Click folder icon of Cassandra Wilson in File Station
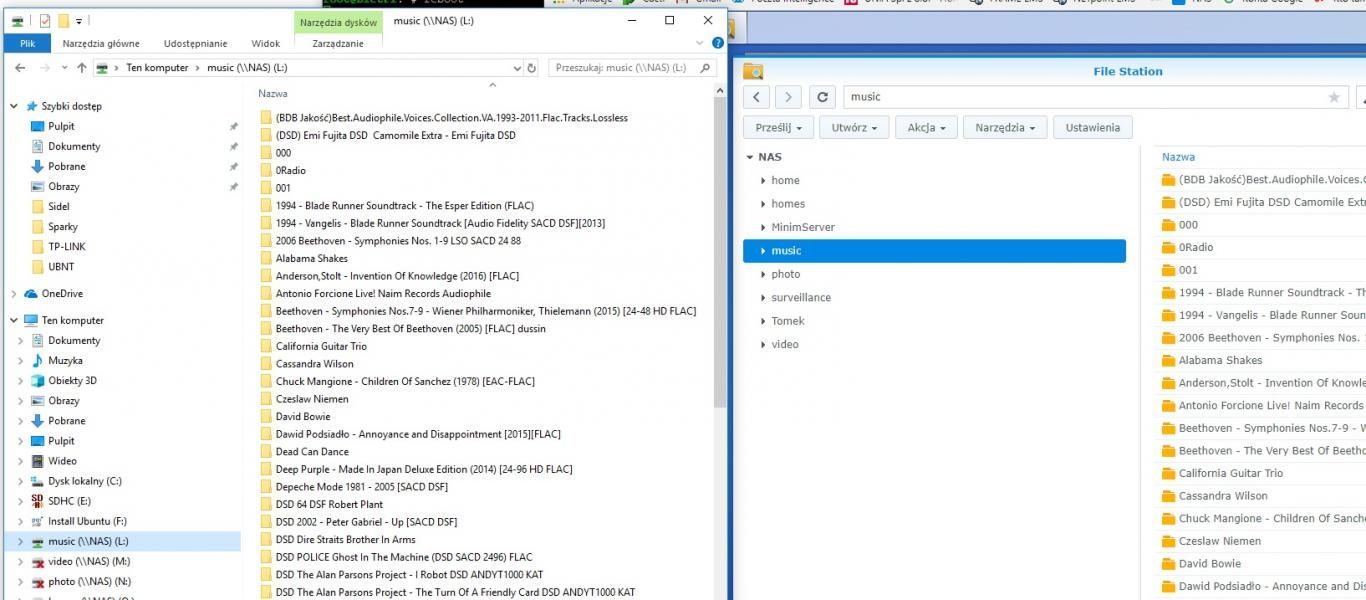Screen dimensions: 1366x600 [1168, 496]
